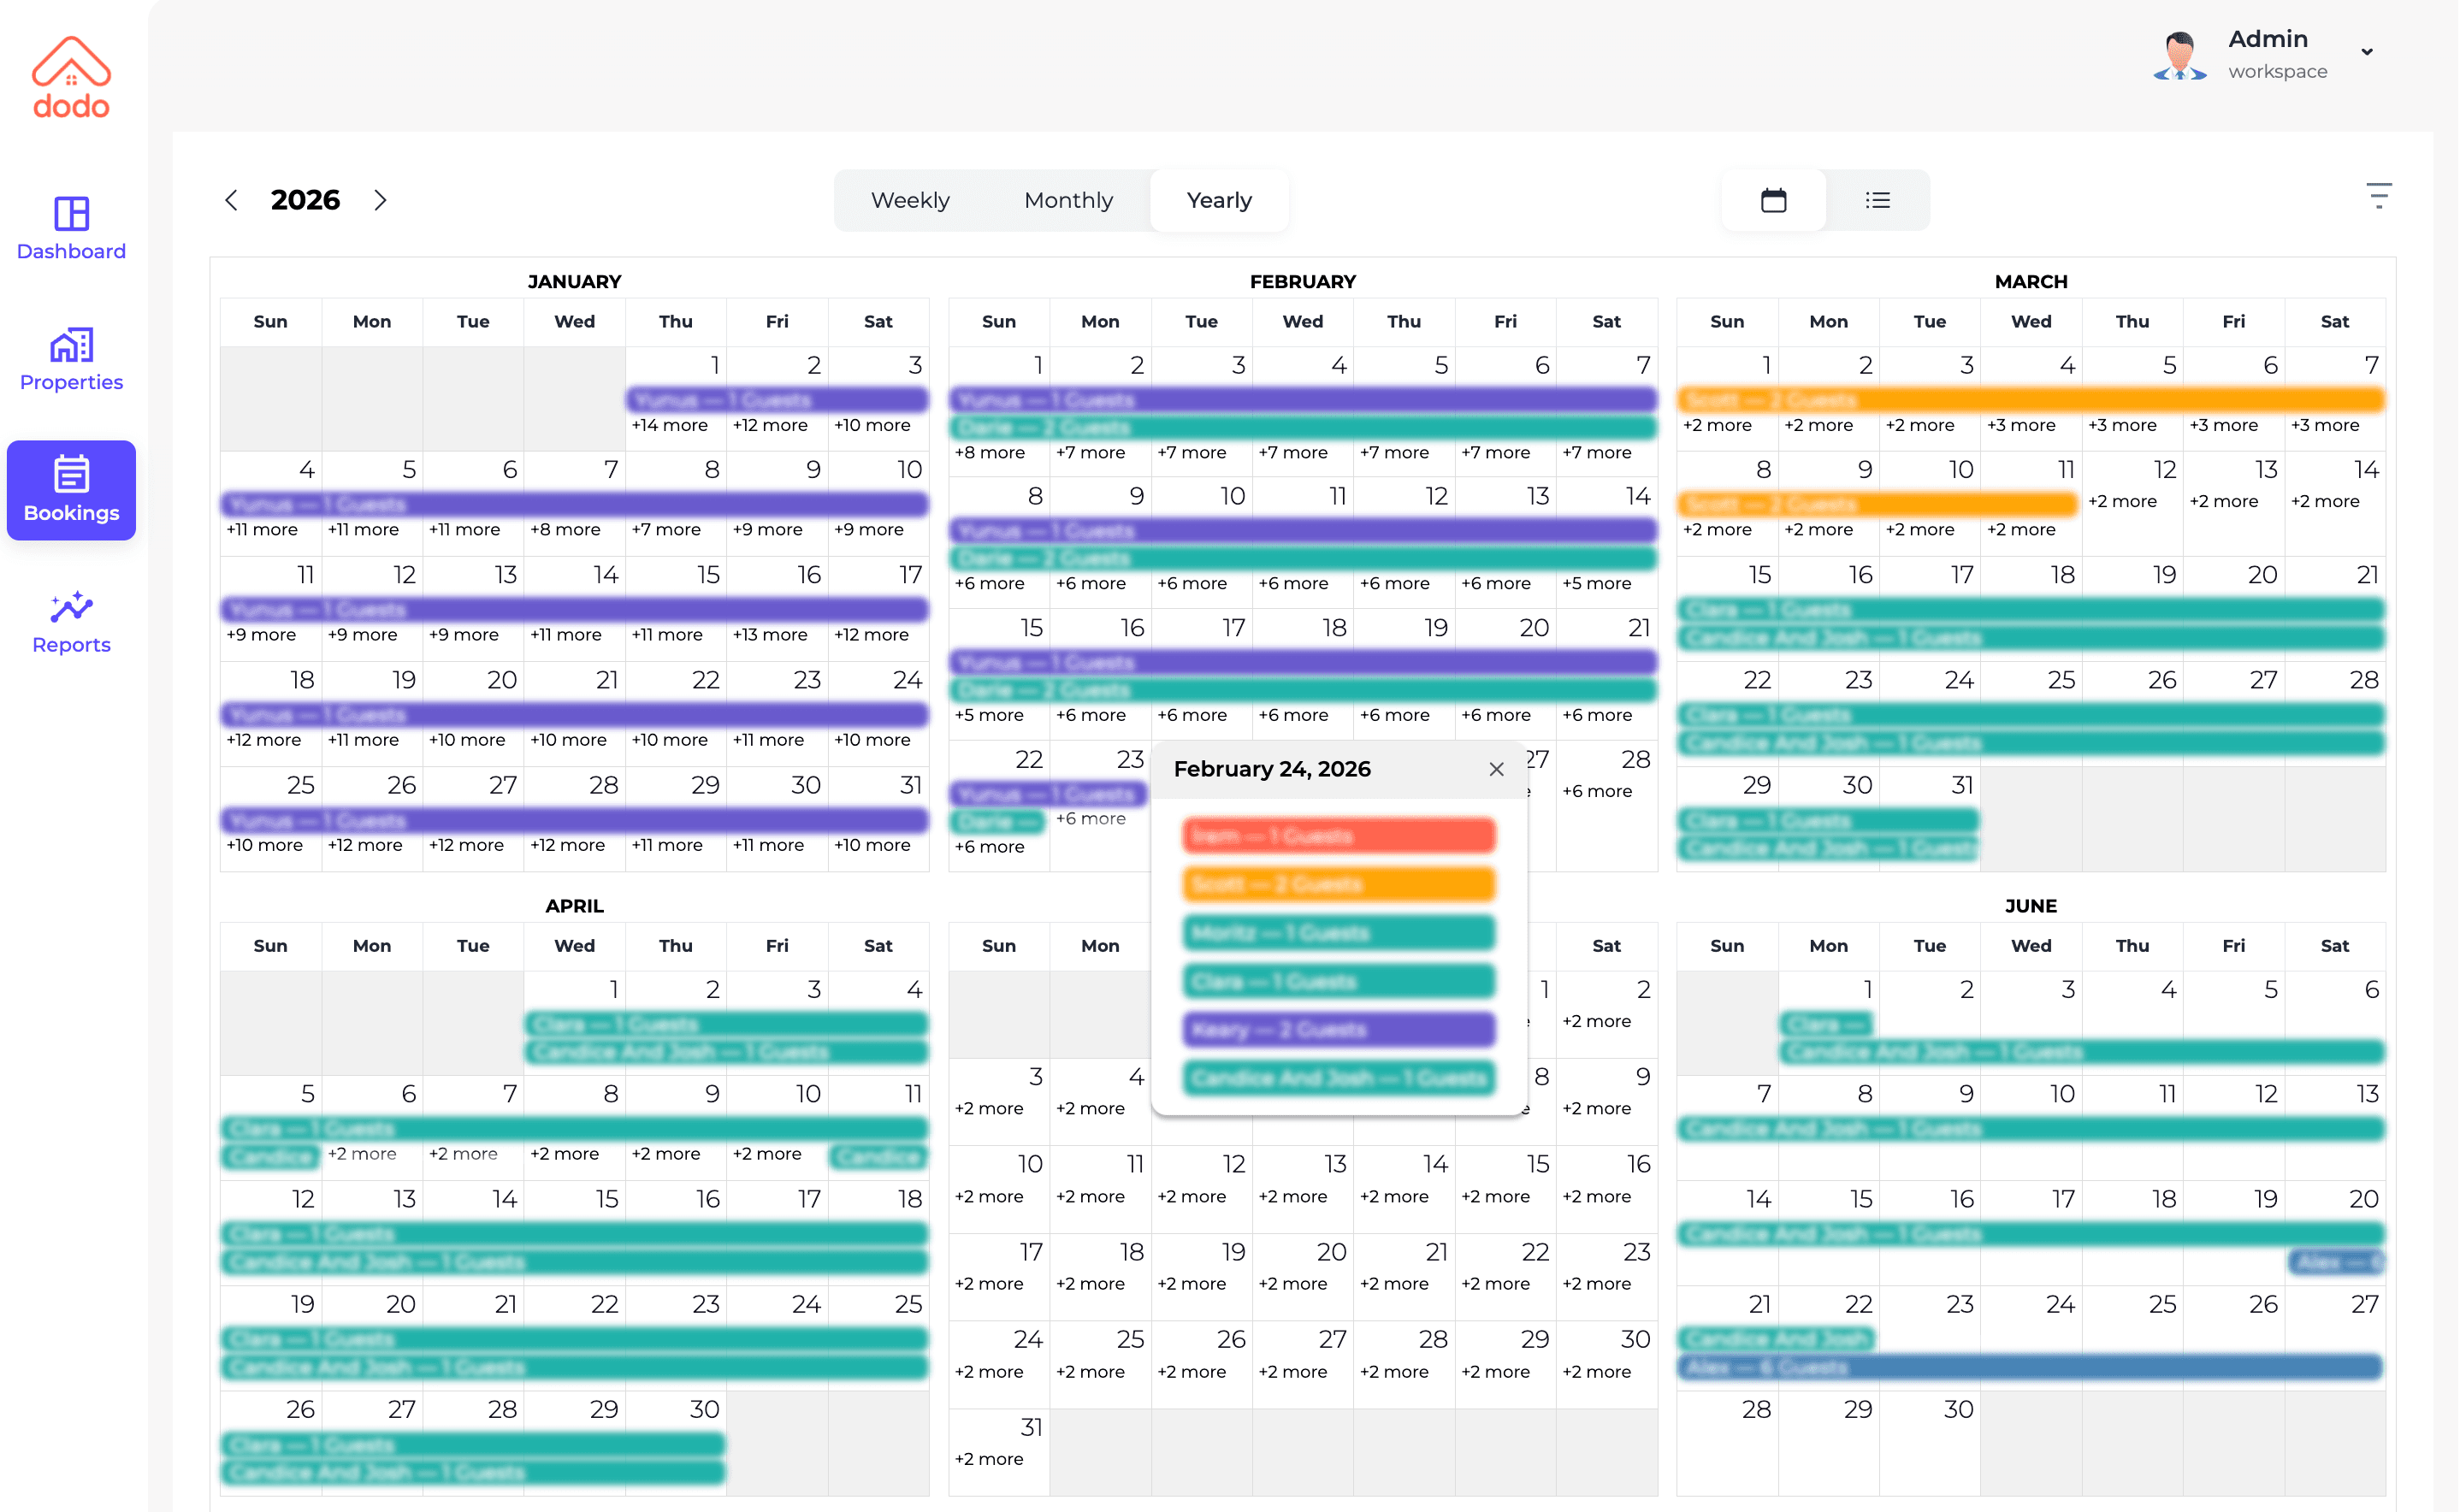
Task: Navigate to the previous year using the arrow
Action: tap(231, 200)
